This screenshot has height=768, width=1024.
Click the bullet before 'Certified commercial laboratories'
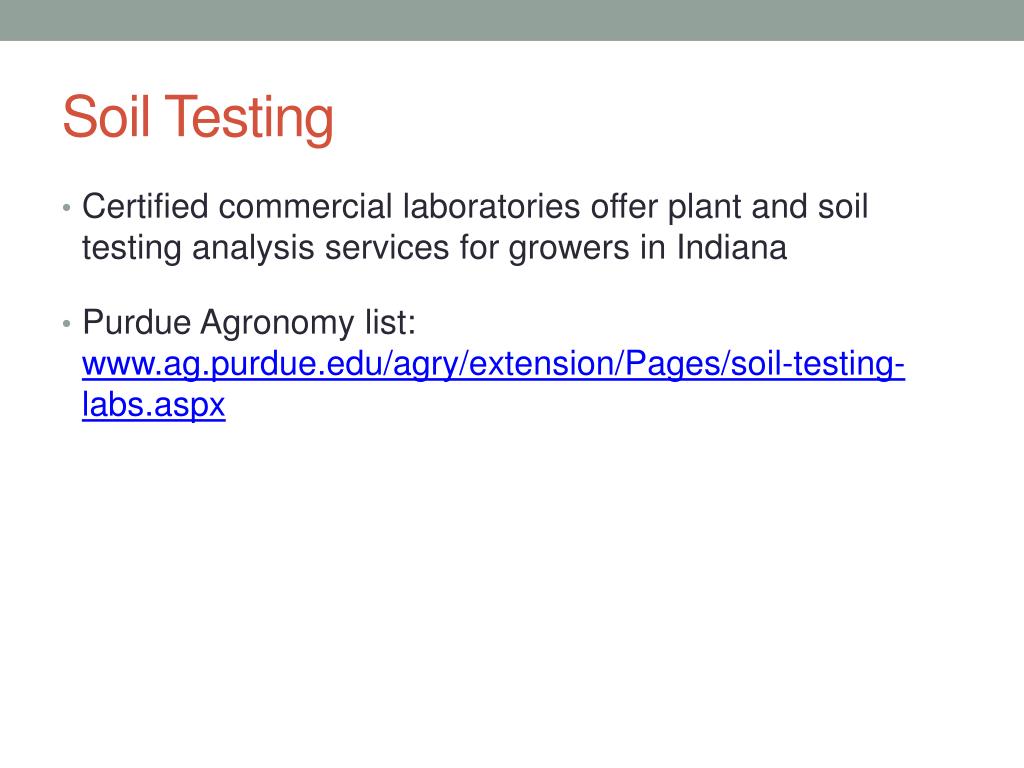(66, 208)
